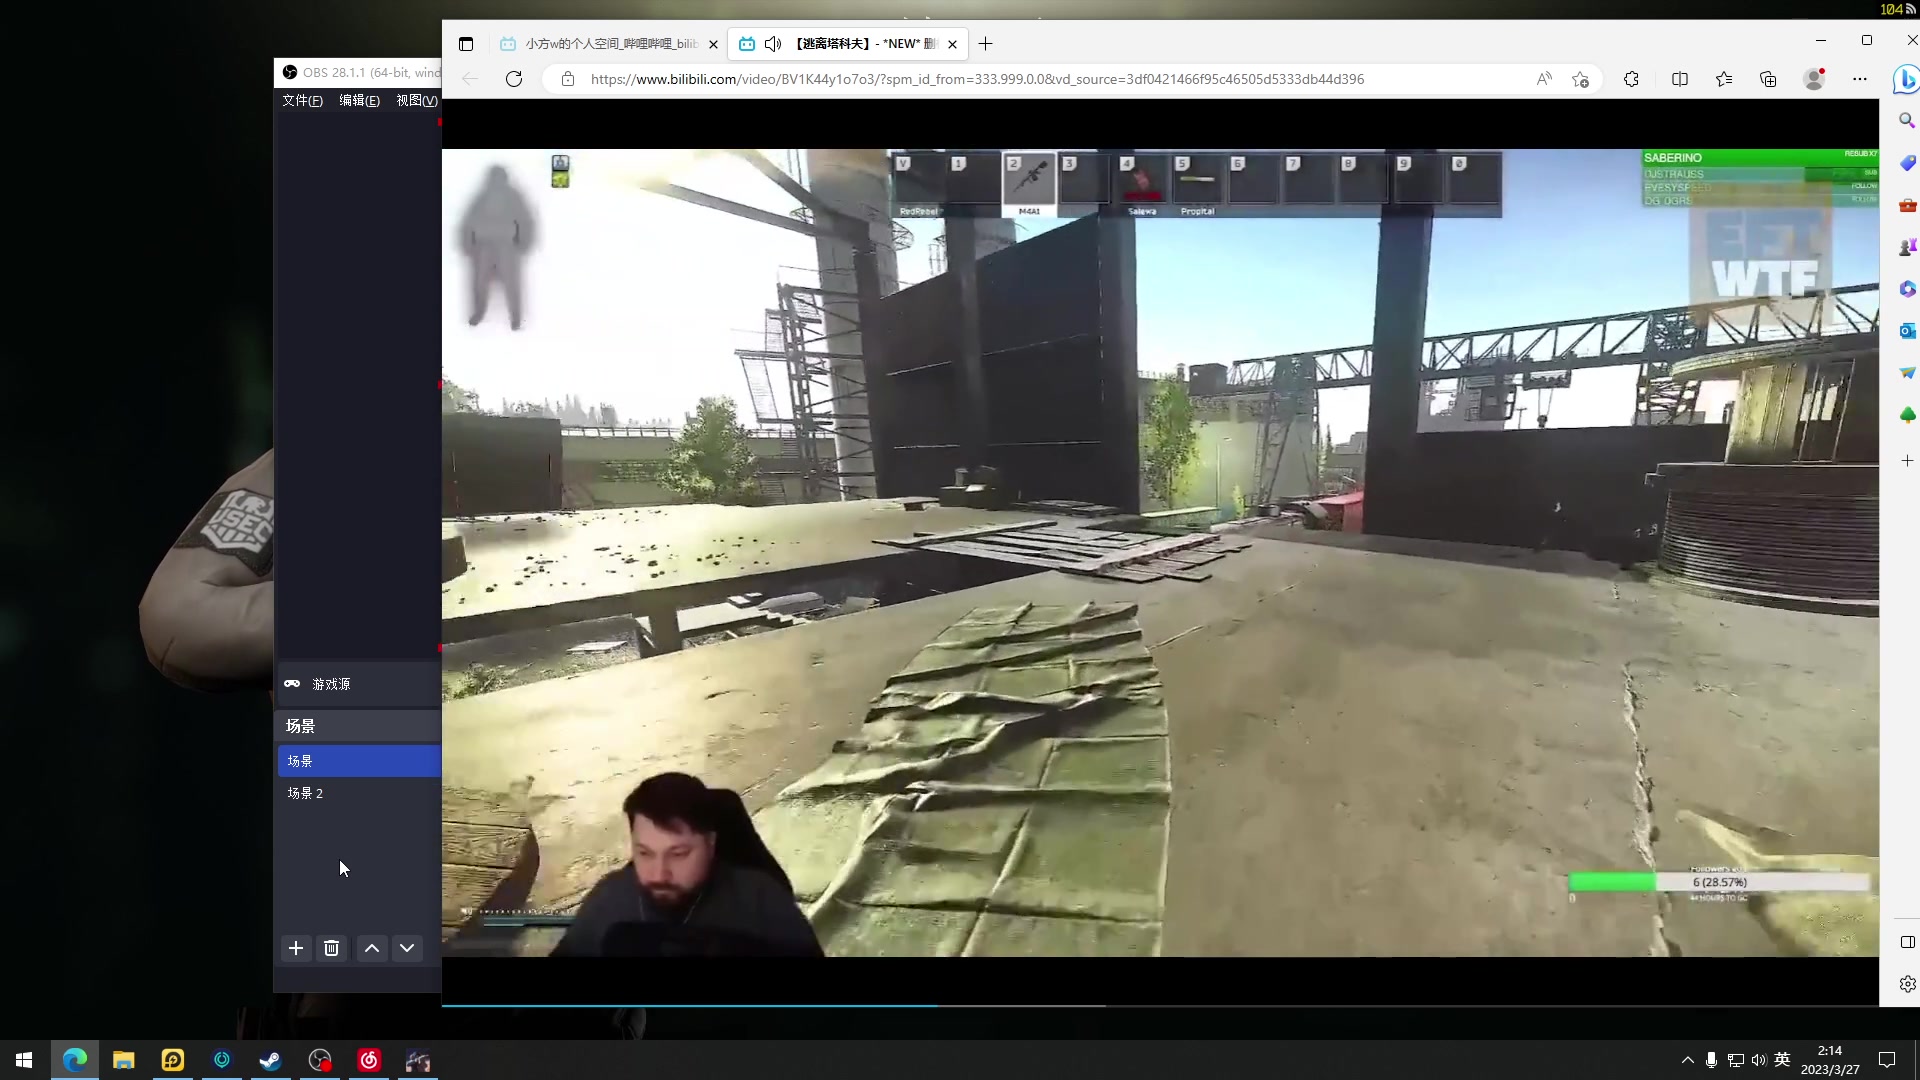
Task: Add a new OBS scene
Action: tap(296, 948)
